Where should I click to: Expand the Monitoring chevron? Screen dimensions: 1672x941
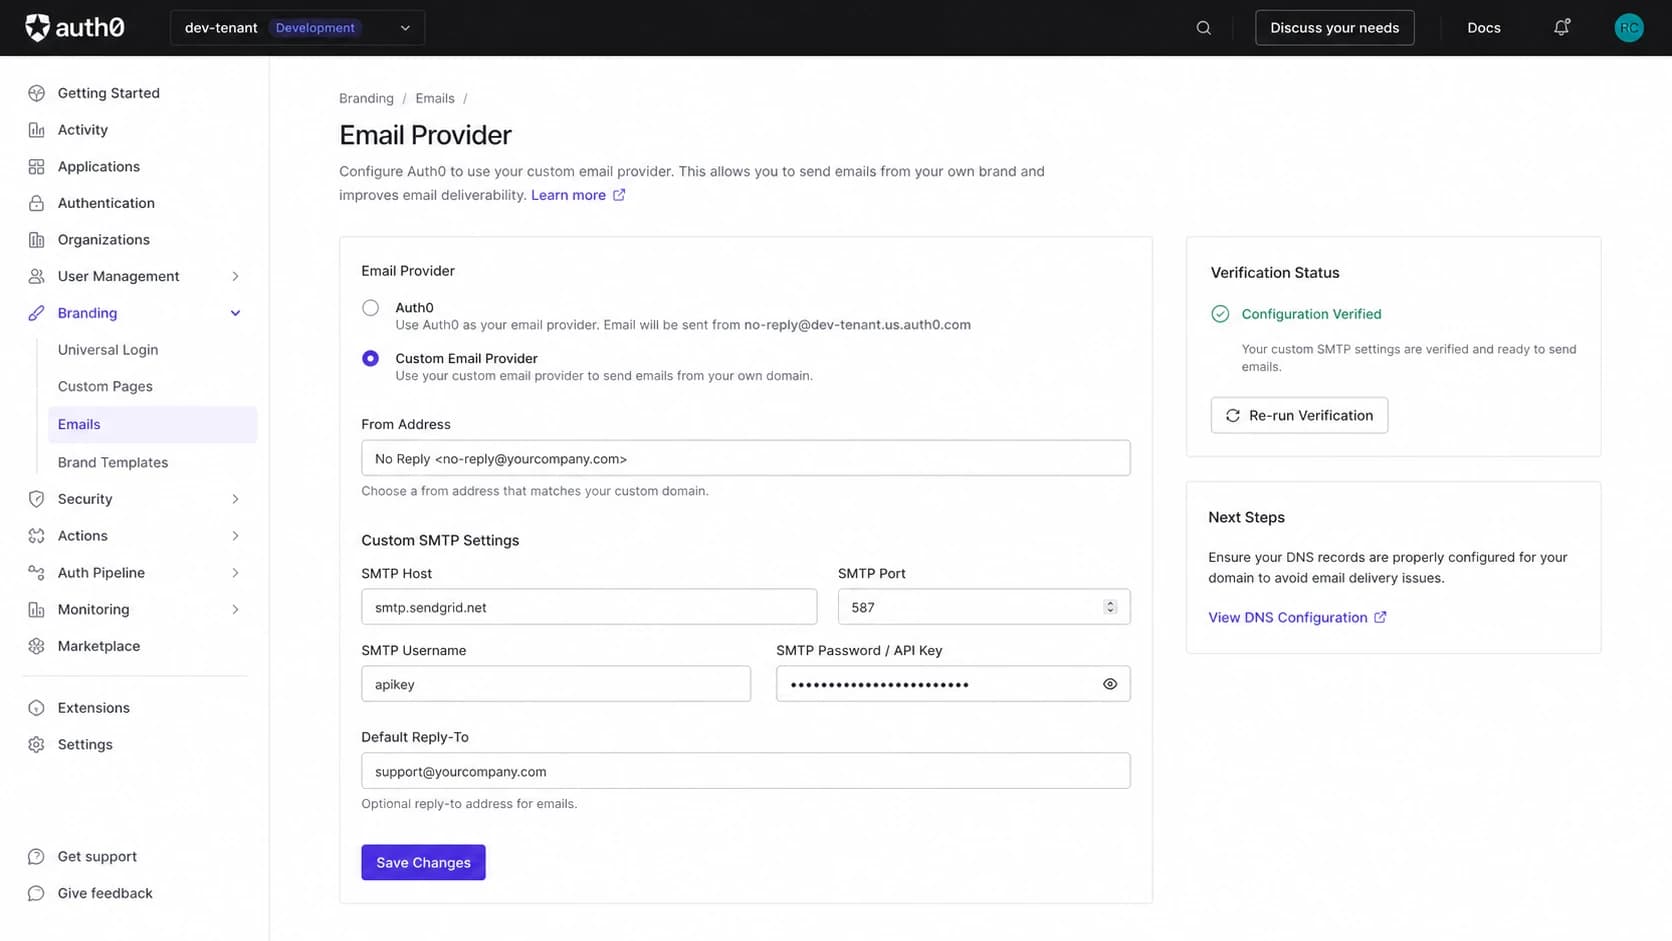[236, 609]
